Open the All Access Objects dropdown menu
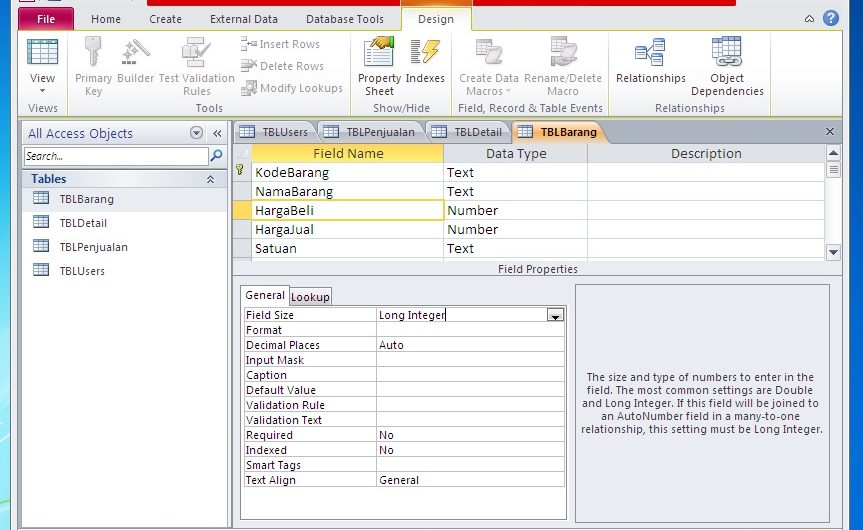Viewport: 863px width, 530px height. point(196,133)
